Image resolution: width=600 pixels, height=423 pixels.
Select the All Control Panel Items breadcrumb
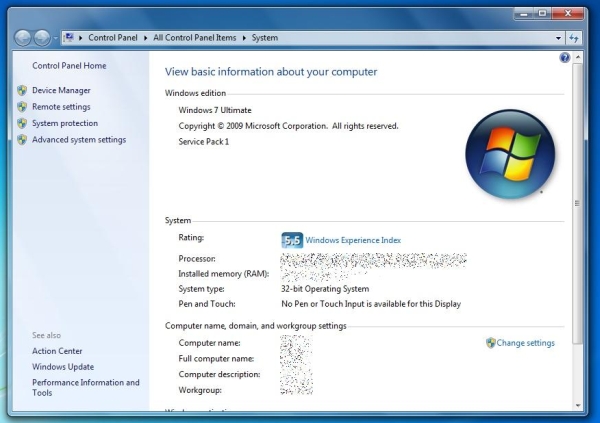(x=194, y=38)
